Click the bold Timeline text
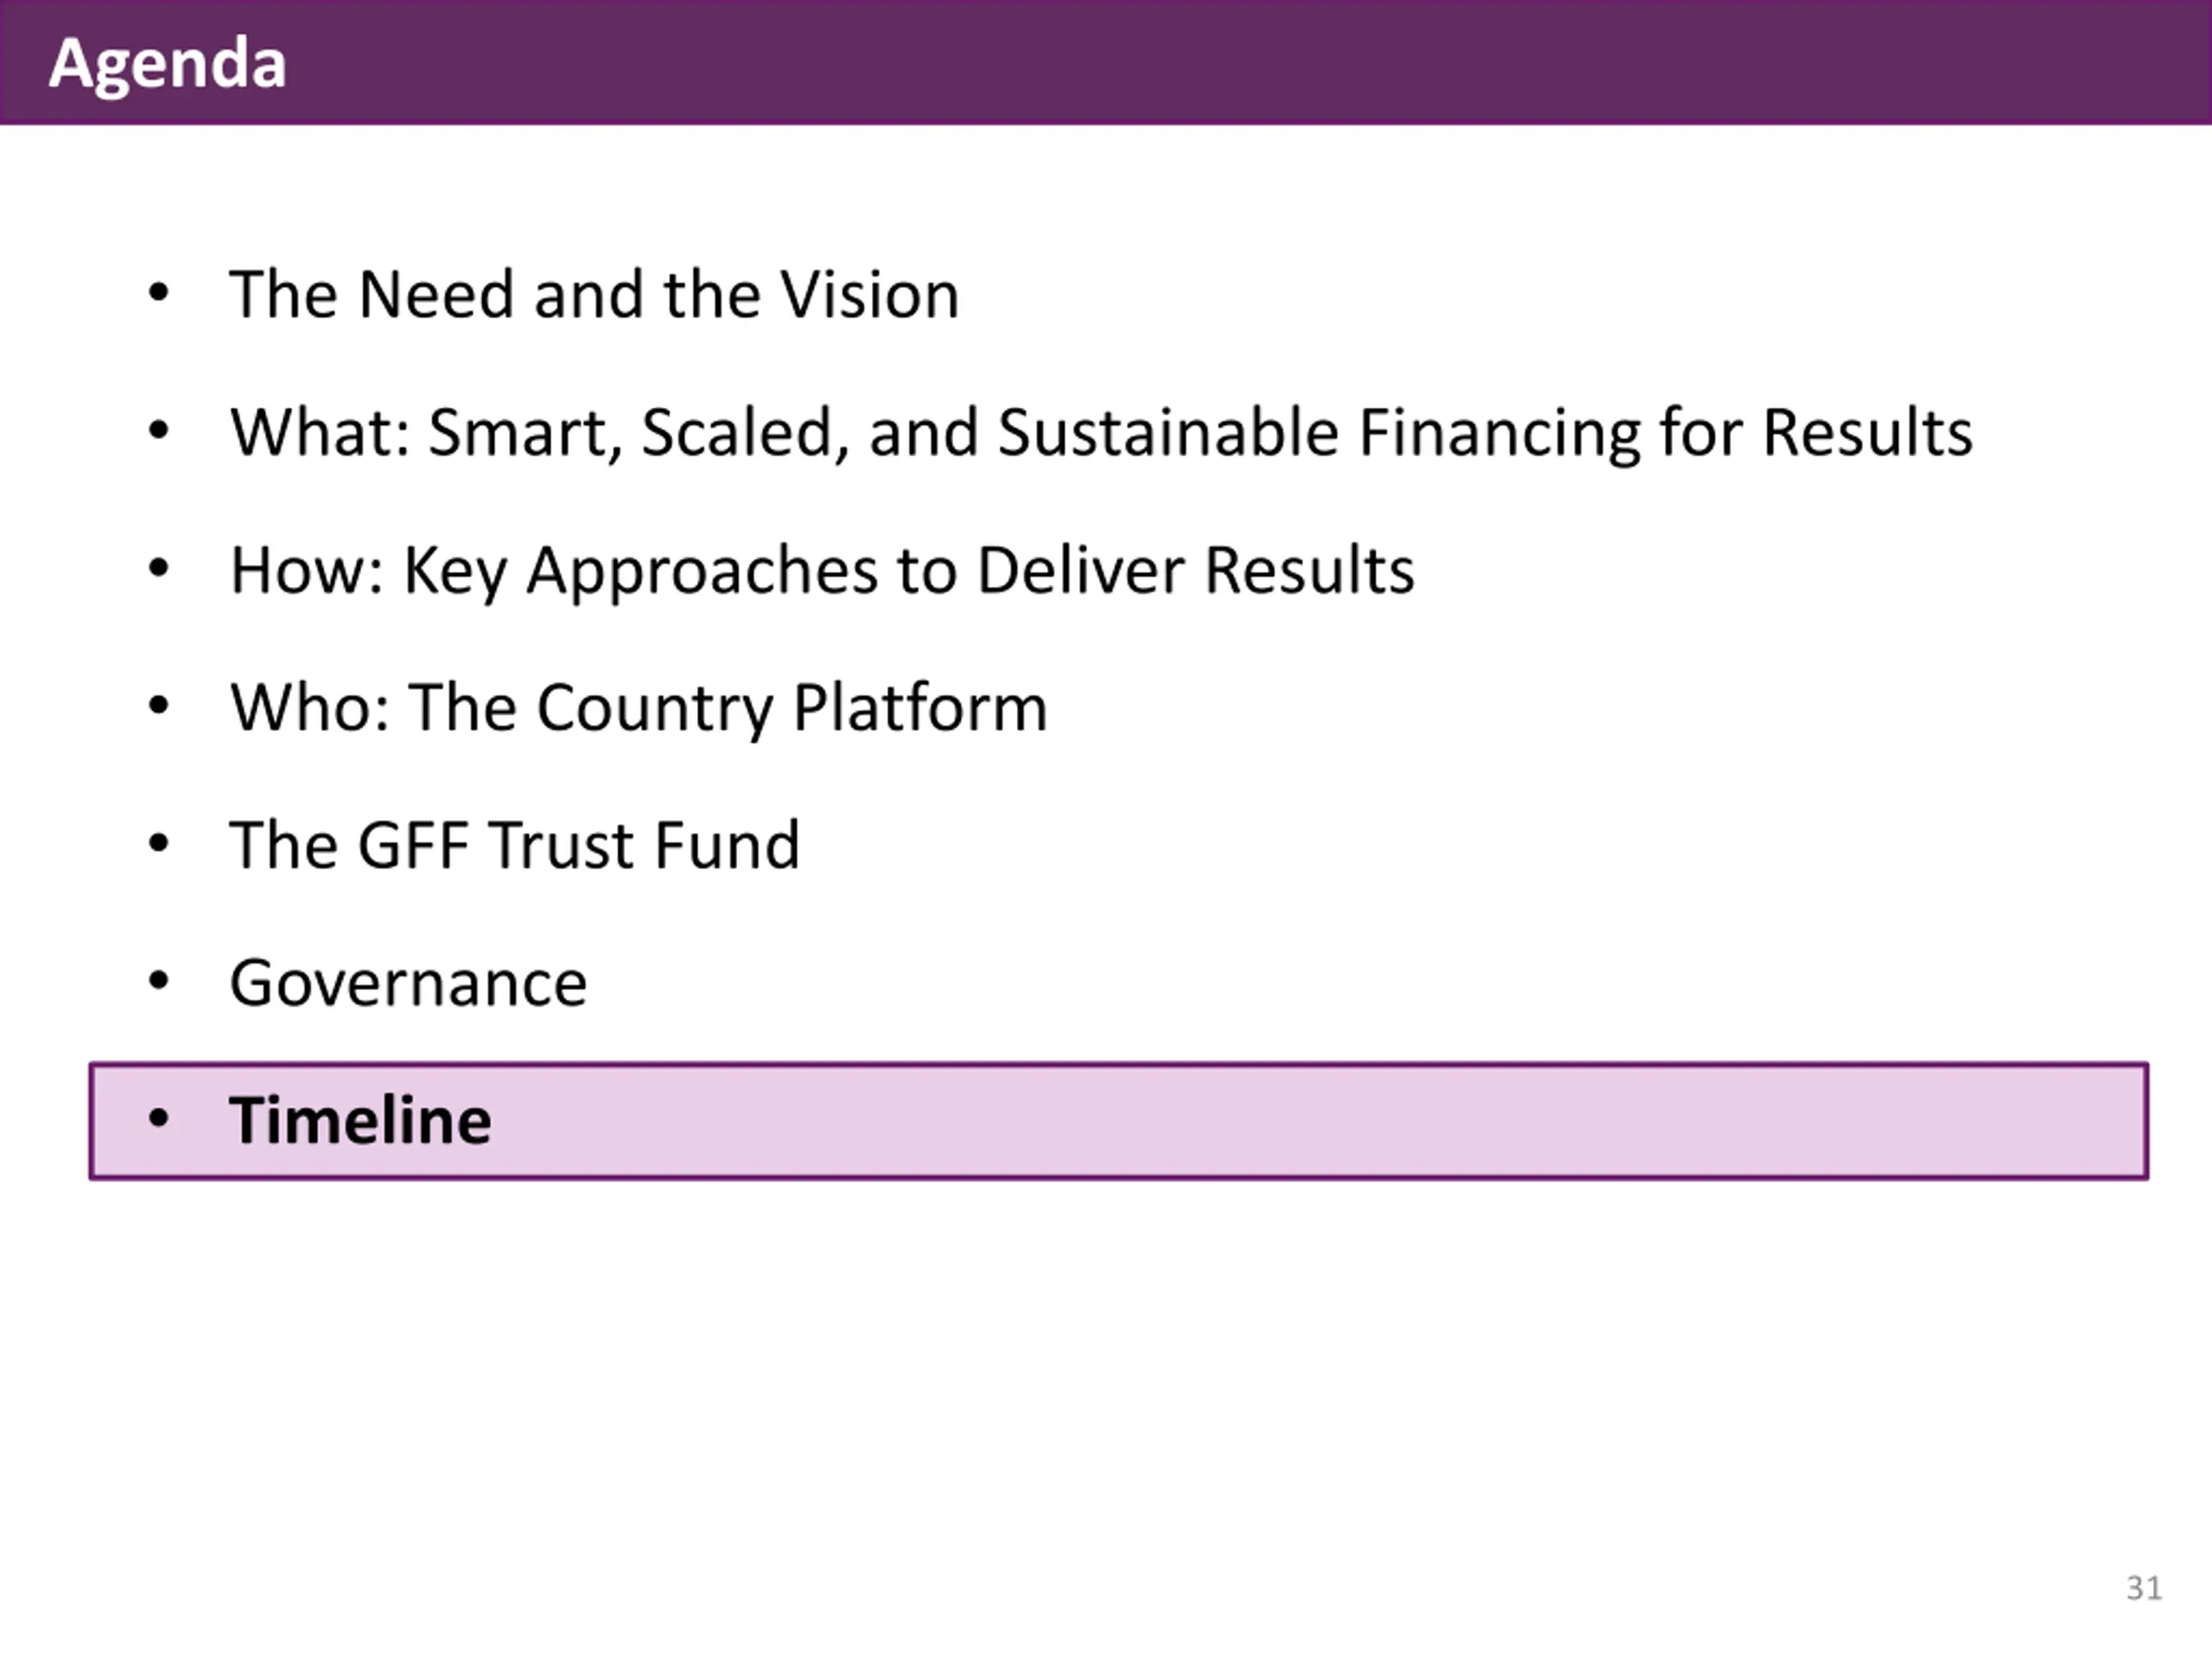This screenshot has height=1659, width=2212. tap(360, 1120)
